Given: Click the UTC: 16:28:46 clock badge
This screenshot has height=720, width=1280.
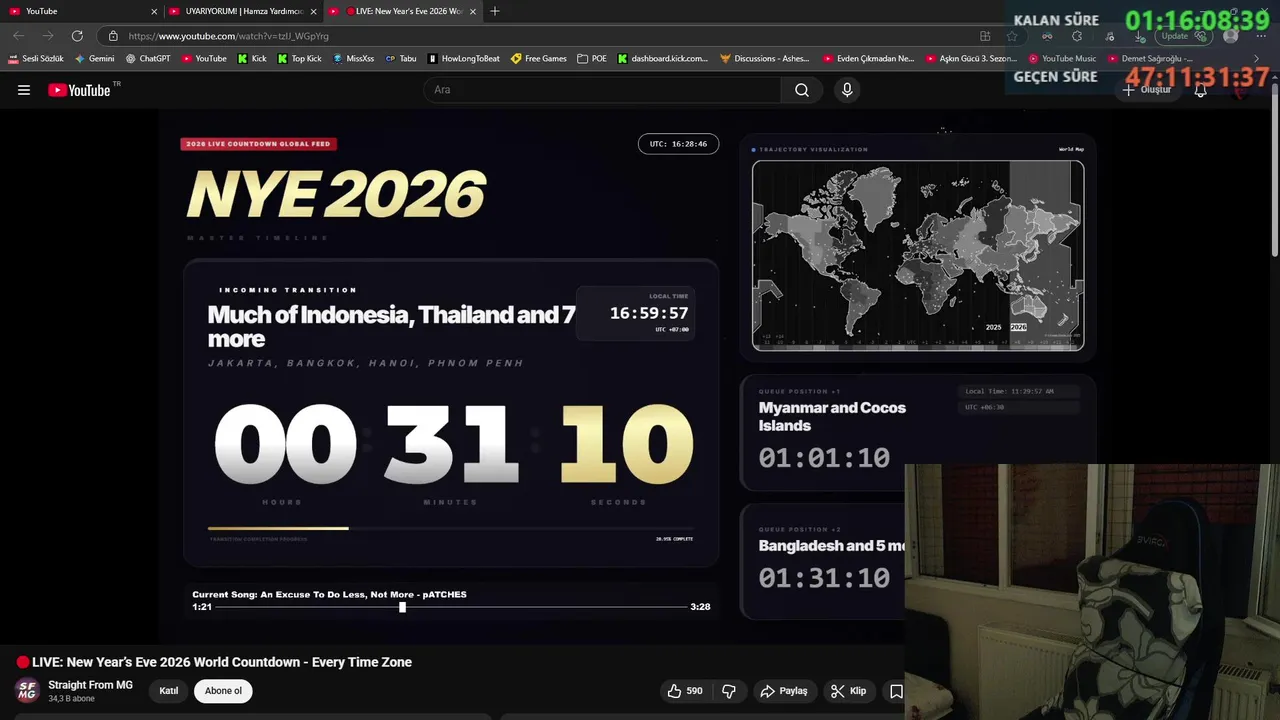Looking at the screenshot, I should [678, 144].
